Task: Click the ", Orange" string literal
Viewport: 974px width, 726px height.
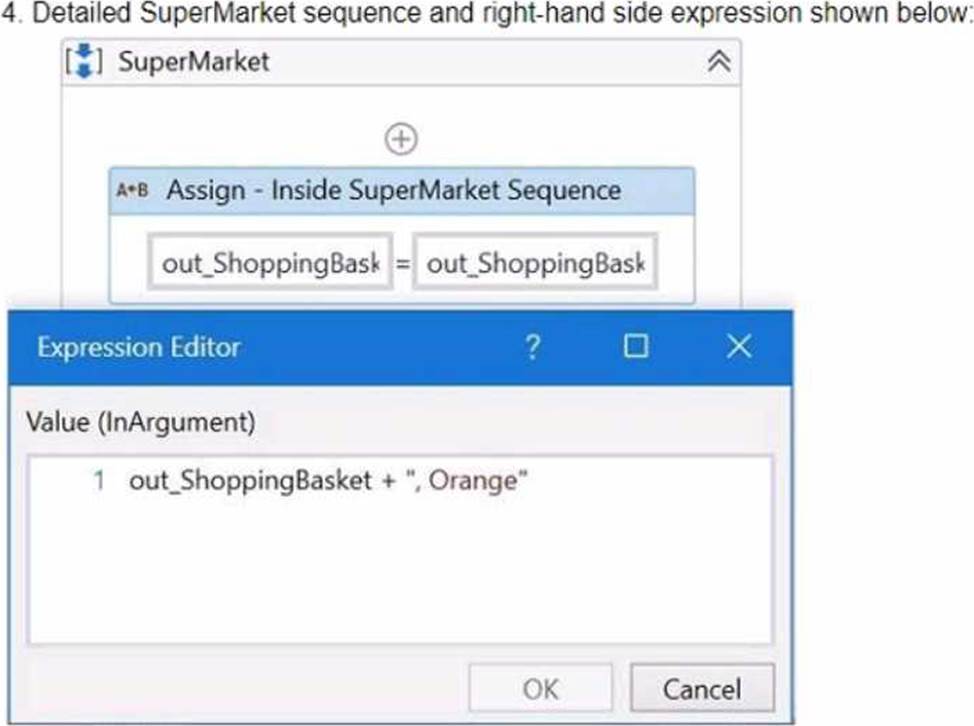Action: point(467,481)
